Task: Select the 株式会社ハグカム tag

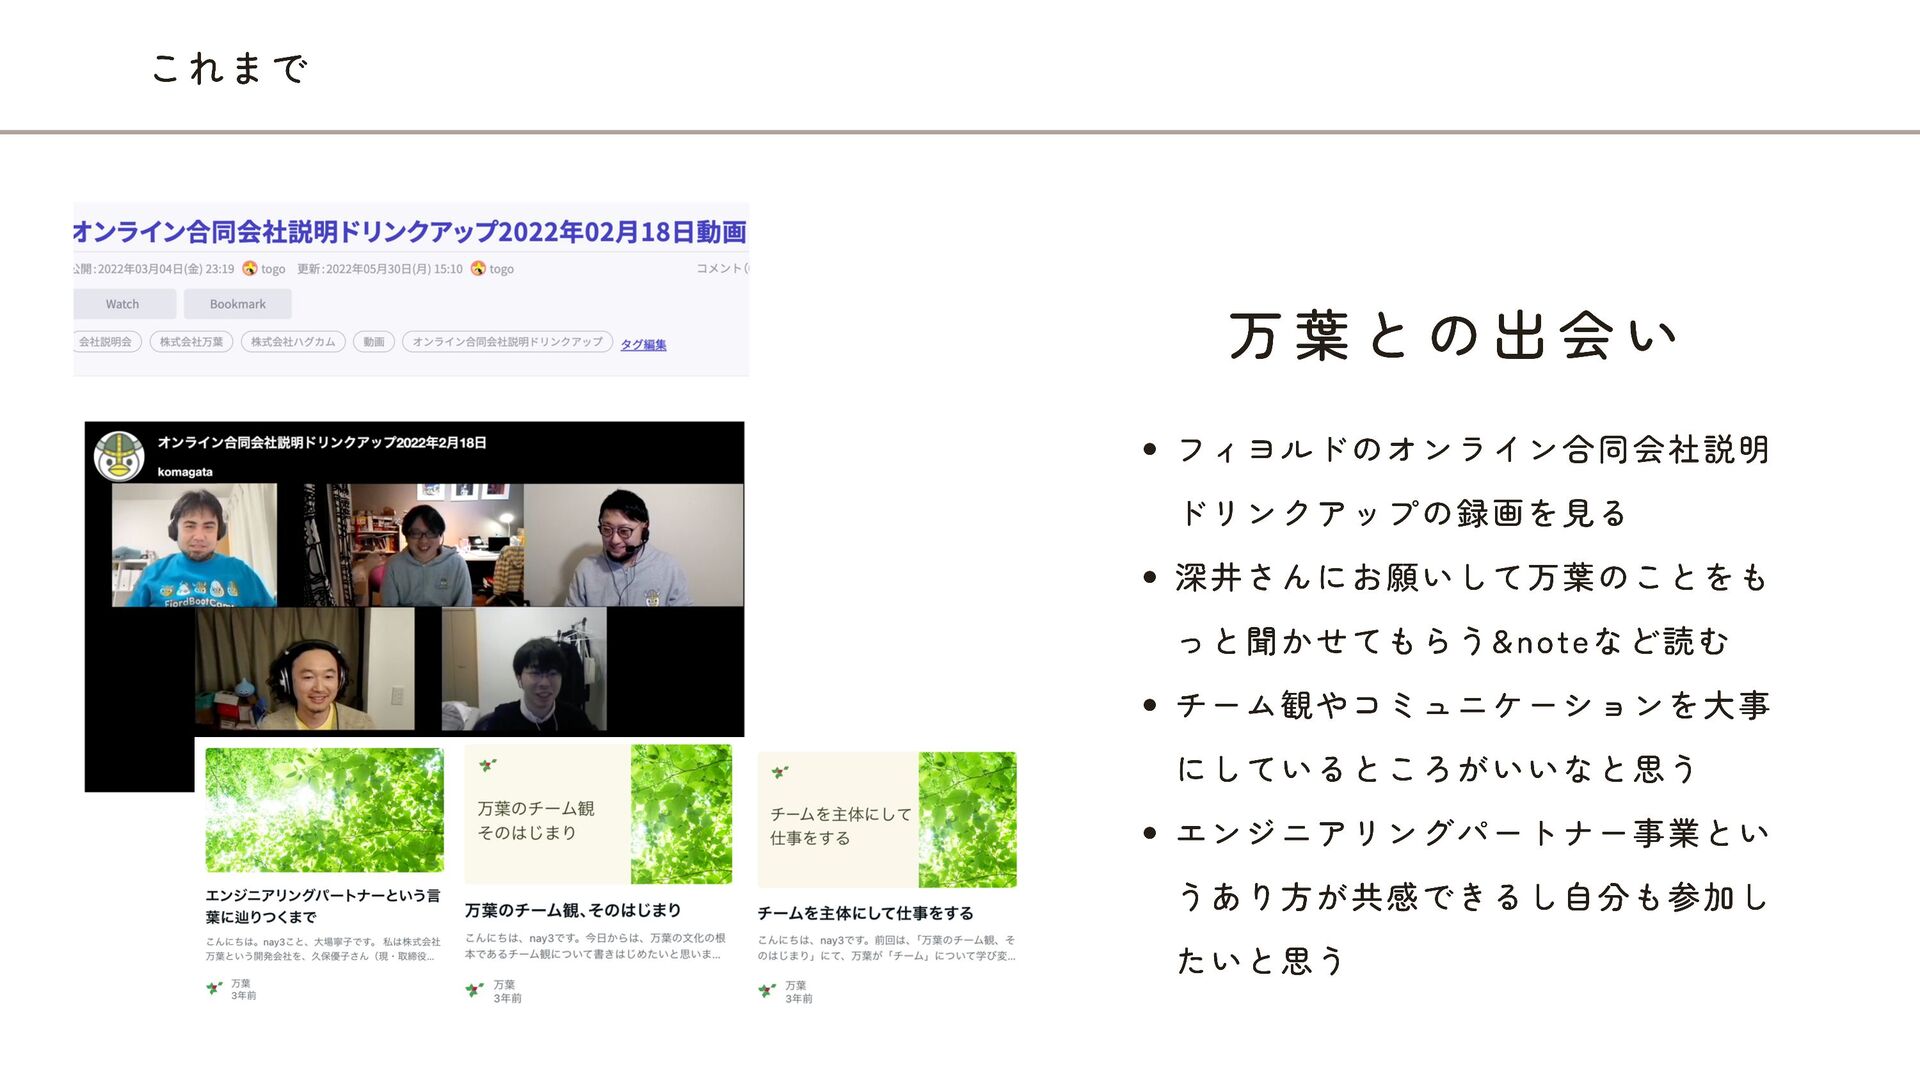Action: click(293, 342)
